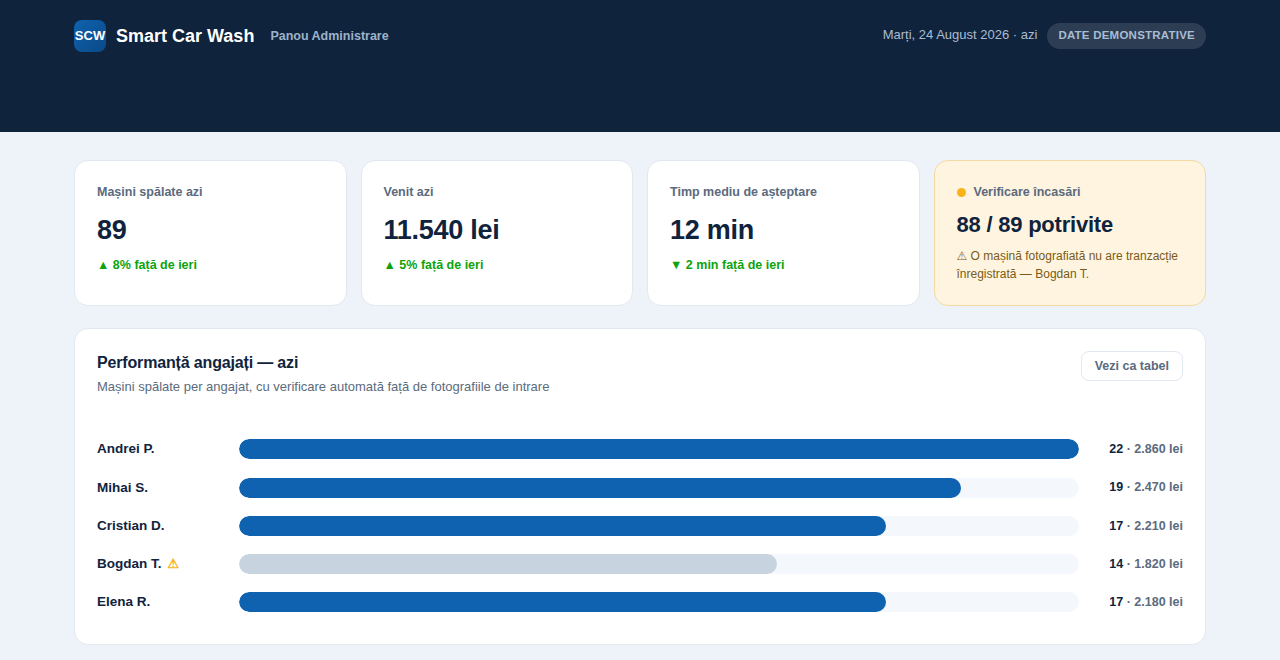The height and width of the screenshot is (660, 1280).
Task: Click the SCW logo icon
Action: pos(90,36)
